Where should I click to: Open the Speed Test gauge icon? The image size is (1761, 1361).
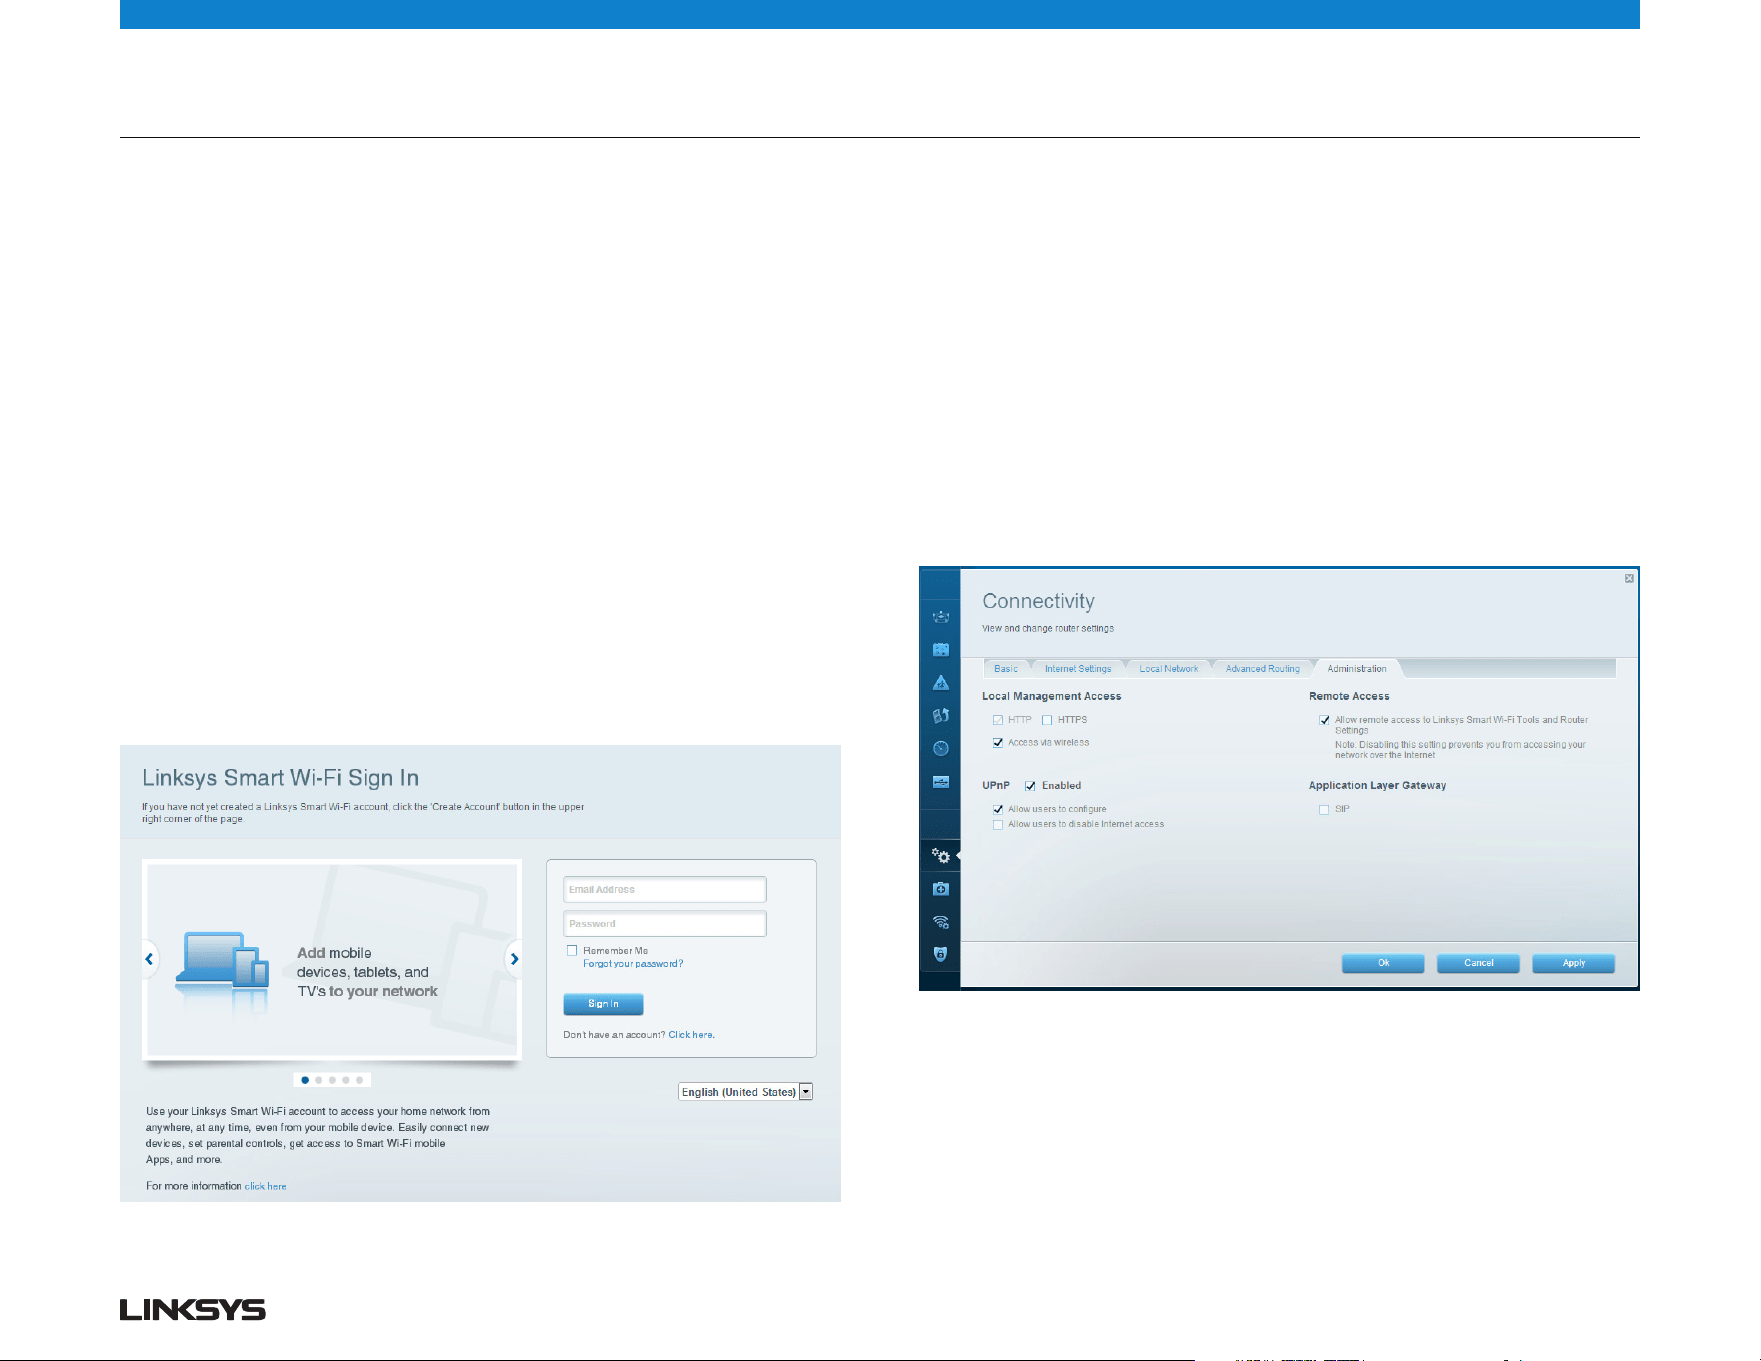940,749
